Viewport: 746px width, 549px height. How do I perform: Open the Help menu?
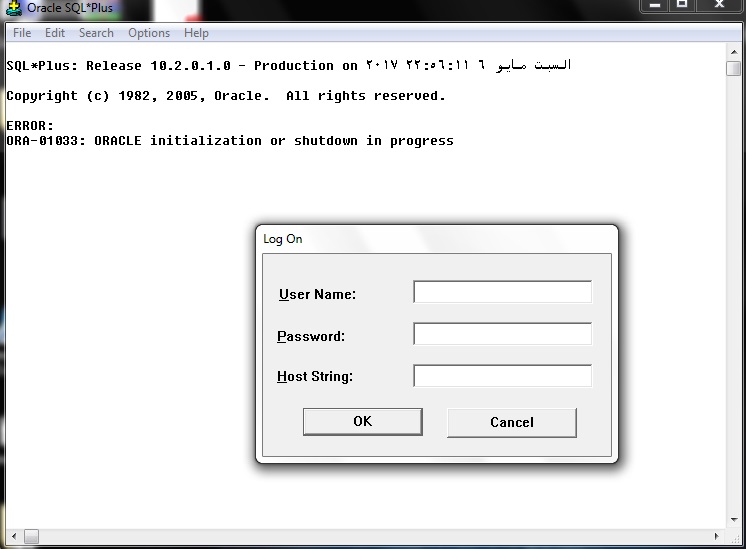(196, 33)
